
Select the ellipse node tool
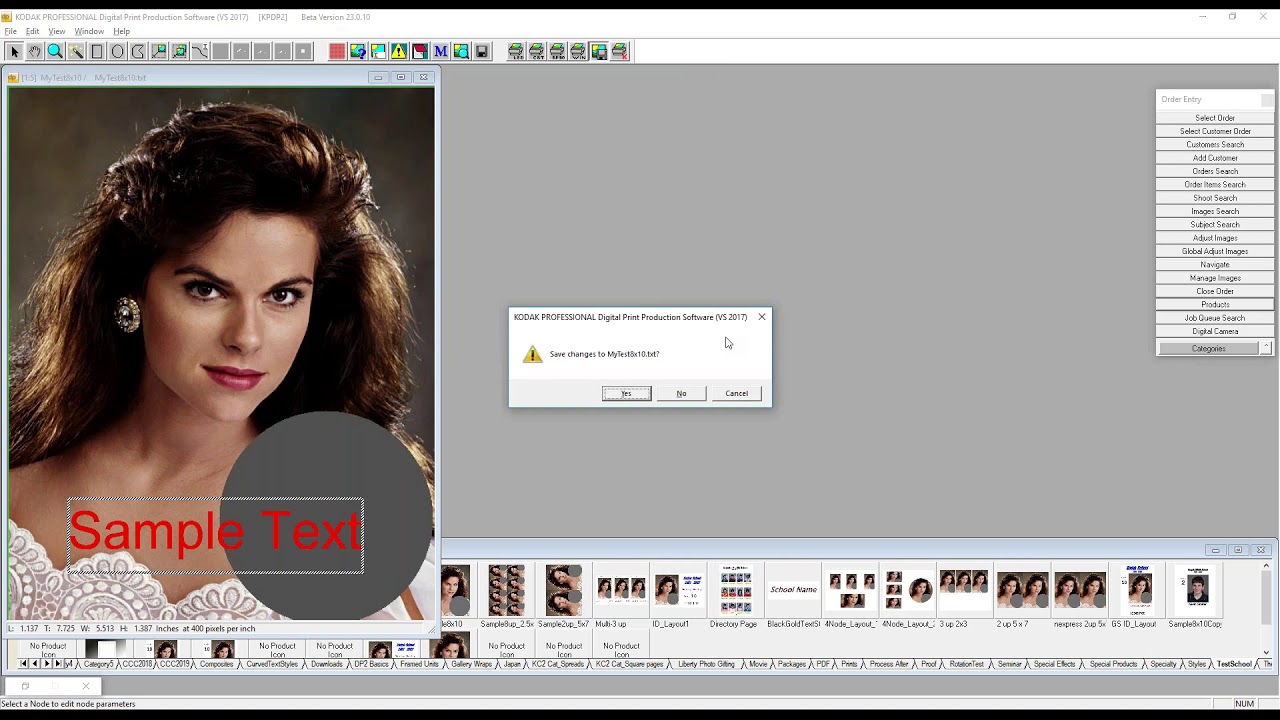117,51
